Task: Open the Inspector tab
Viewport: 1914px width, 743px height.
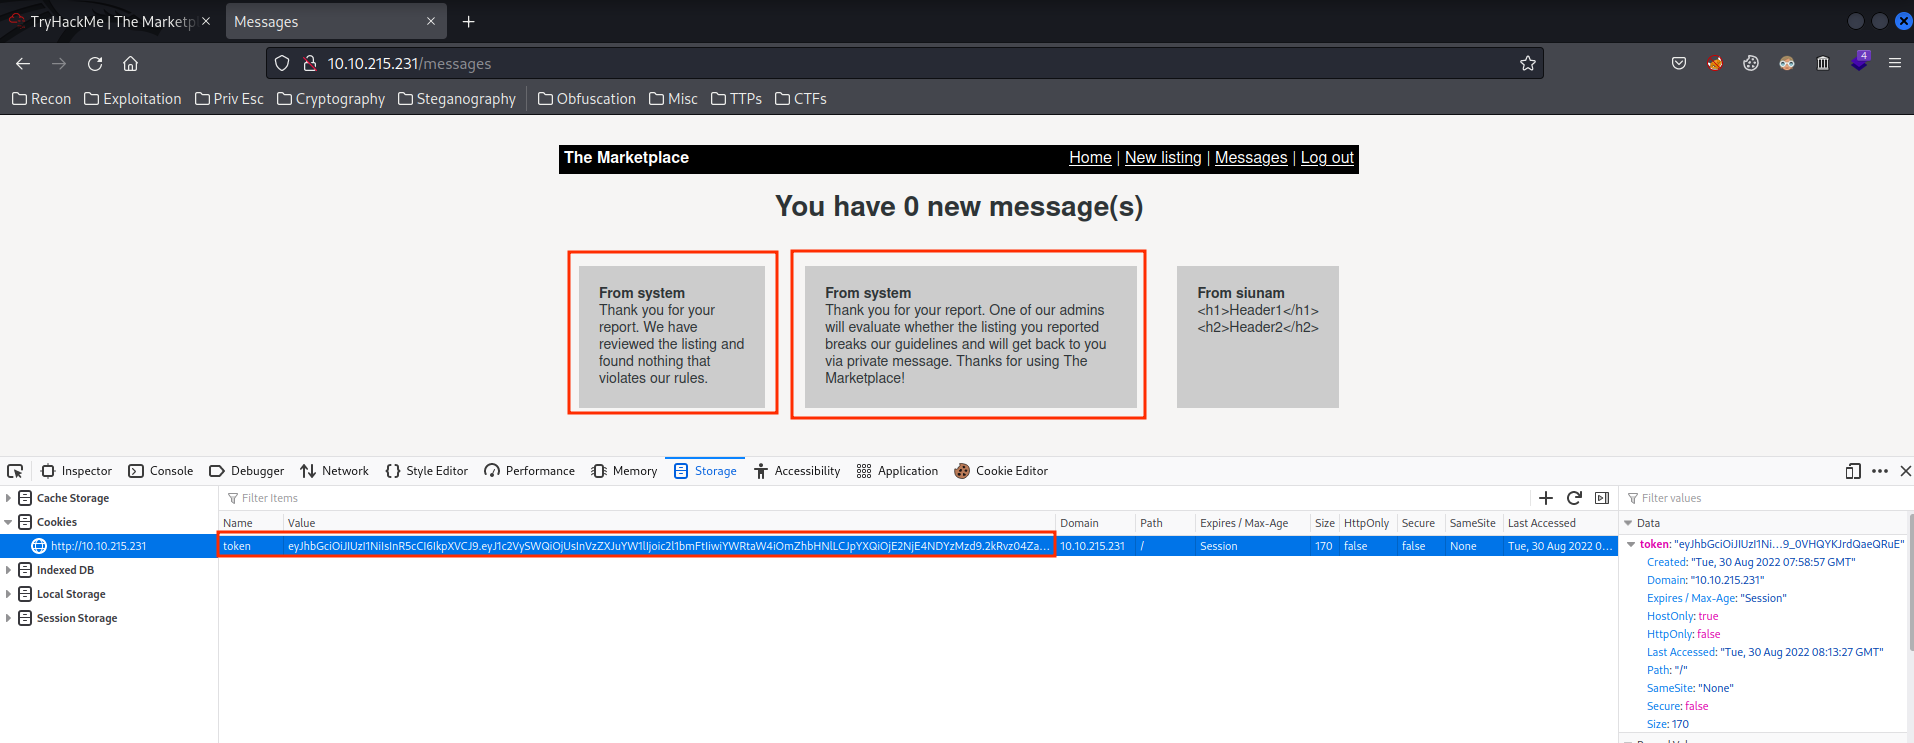Action: pos(76,471)
